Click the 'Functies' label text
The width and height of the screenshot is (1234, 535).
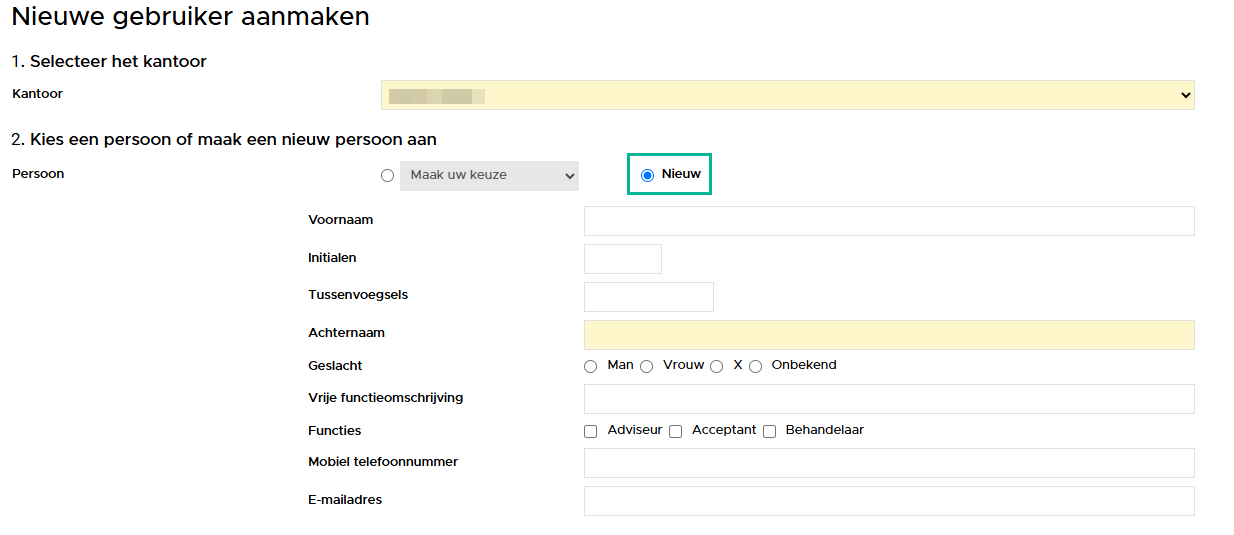(334, 431)
